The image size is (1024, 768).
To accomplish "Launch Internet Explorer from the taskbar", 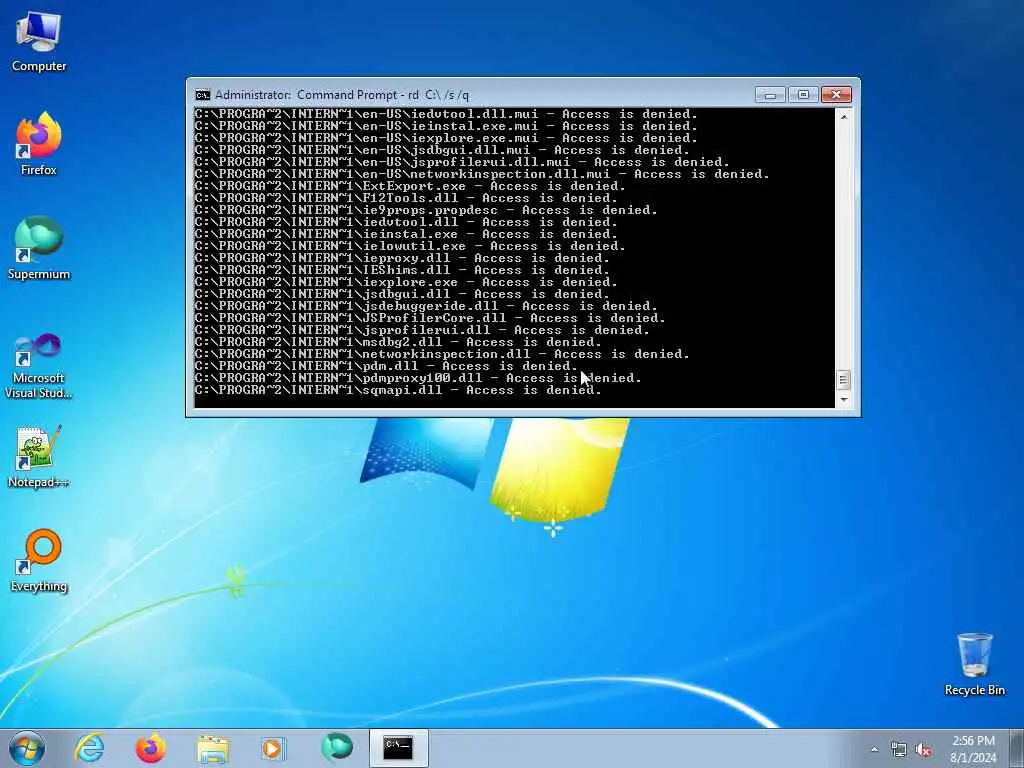I will [89, 748].
